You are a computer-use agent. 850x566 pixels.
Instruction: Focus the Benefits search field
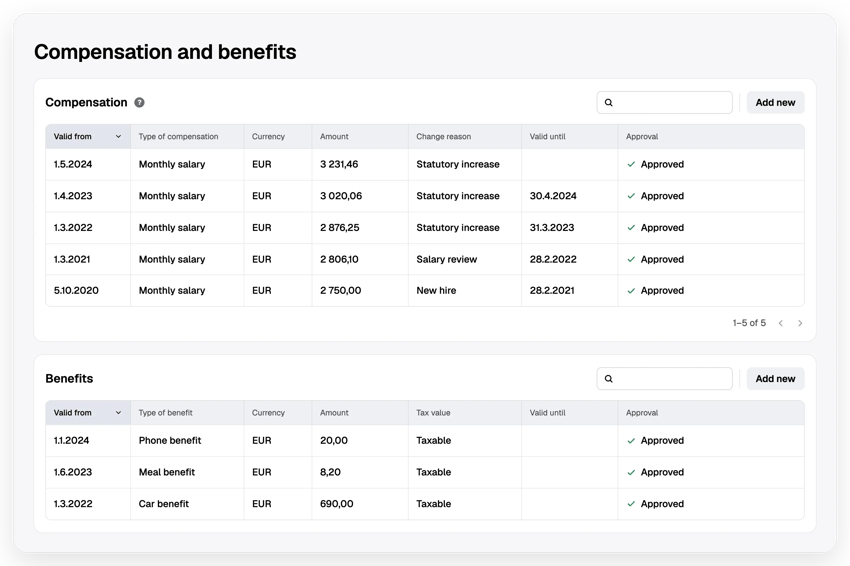[665, 379]
